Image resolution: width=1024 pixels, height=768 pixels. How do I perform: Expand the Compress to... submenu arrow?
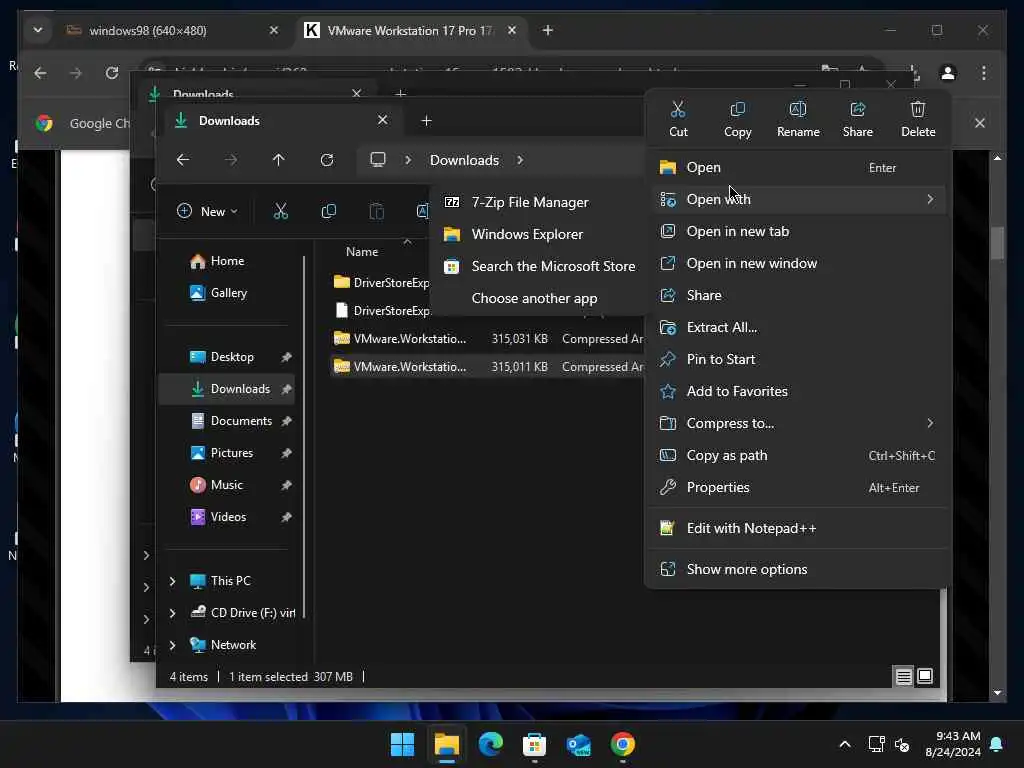(x=930, y=423)
